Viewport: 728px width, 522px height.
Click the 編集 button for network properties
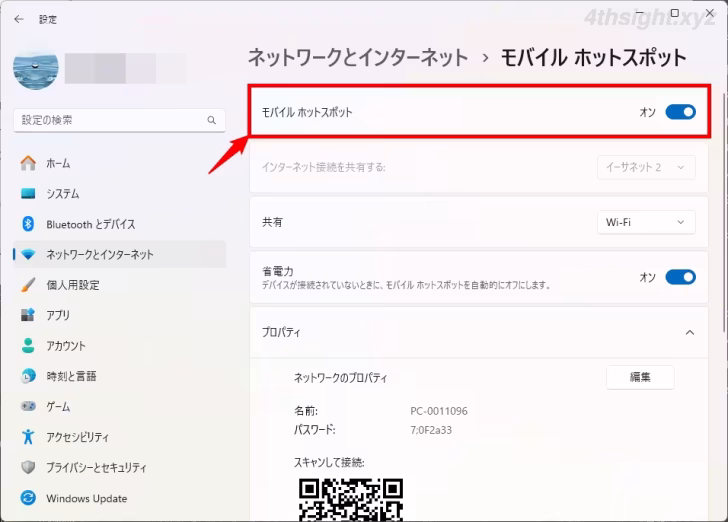(640, 378)
